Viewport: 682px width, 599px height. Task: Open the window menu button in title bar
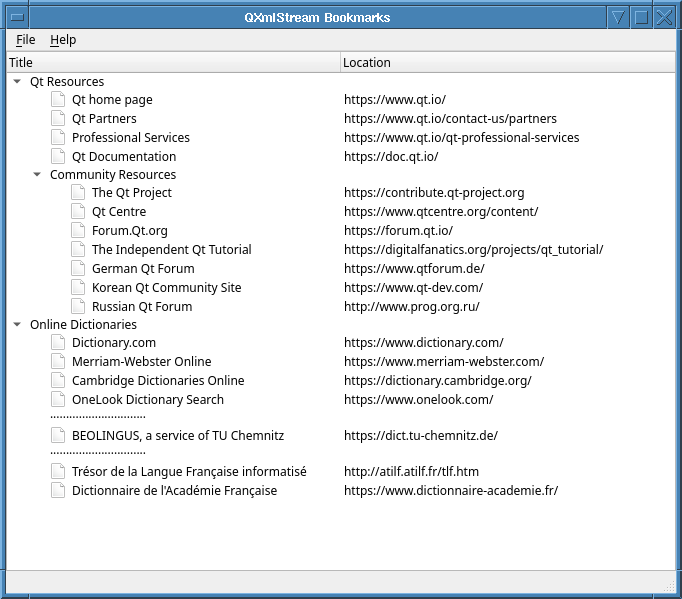point(17,17)
